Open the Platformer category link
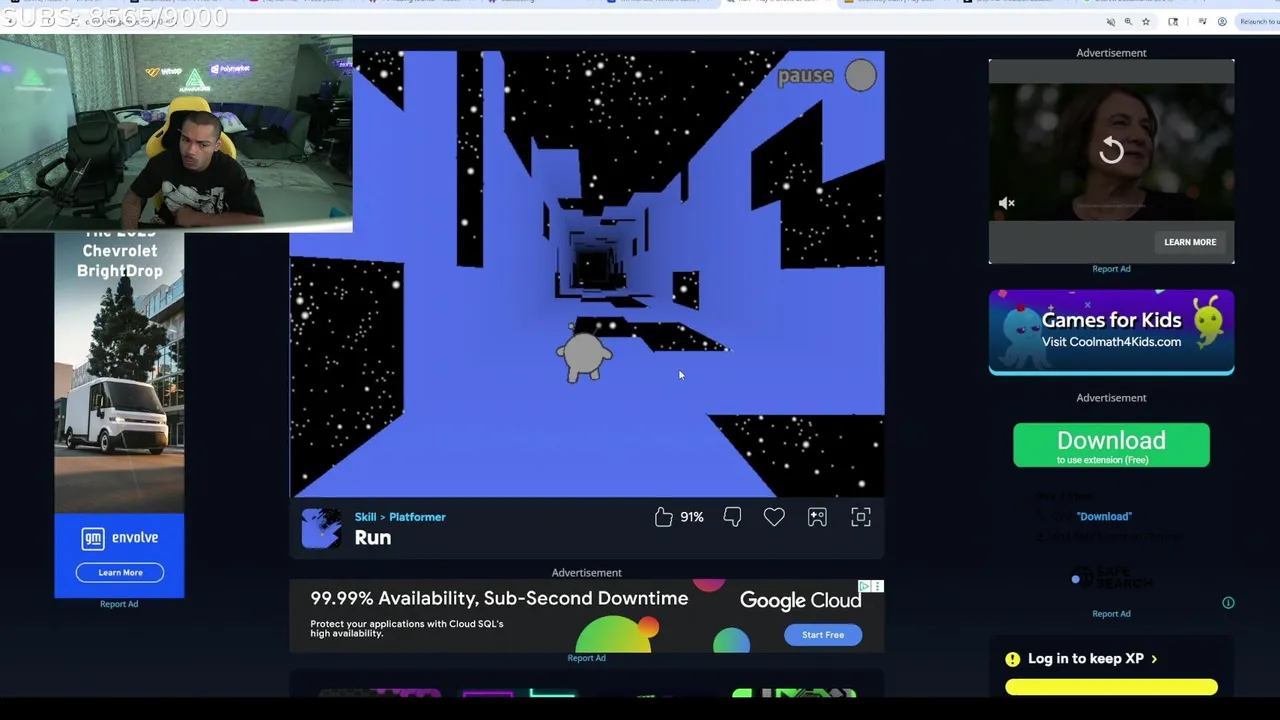The image size is (1280, 720). (417, 517)
